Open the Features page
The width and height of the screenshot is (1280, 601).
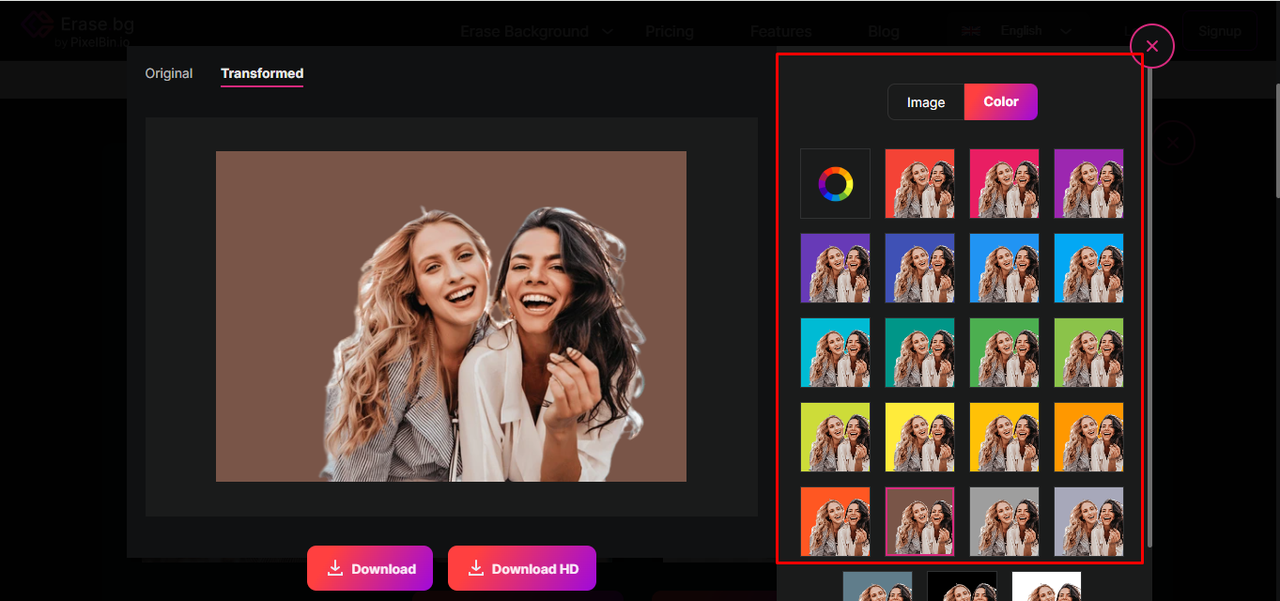click(x=781, y=31)
